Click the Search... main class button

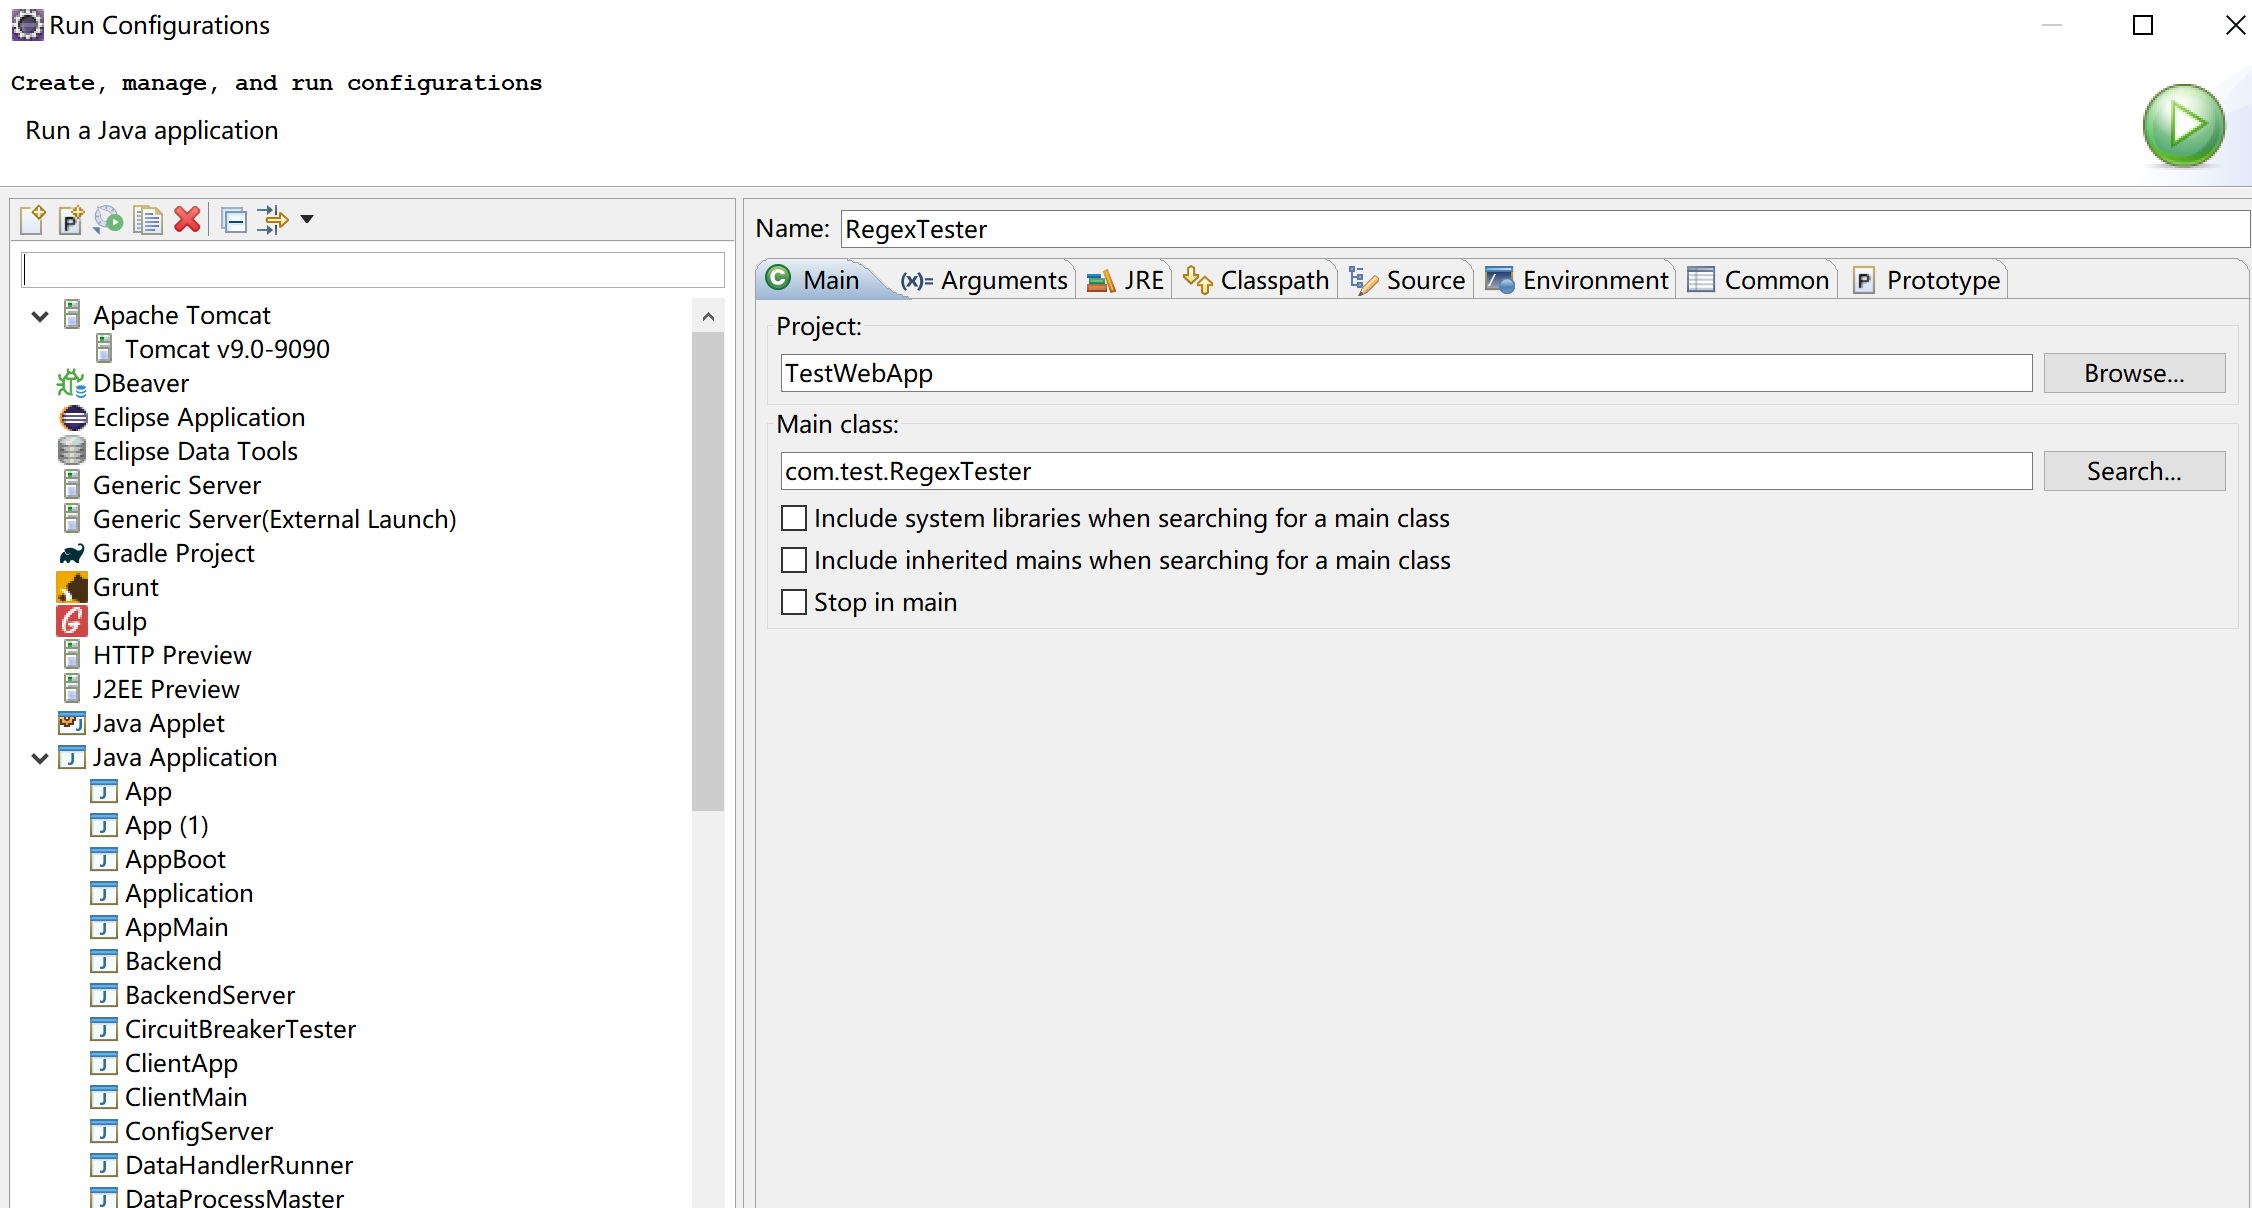point(2134,471)
